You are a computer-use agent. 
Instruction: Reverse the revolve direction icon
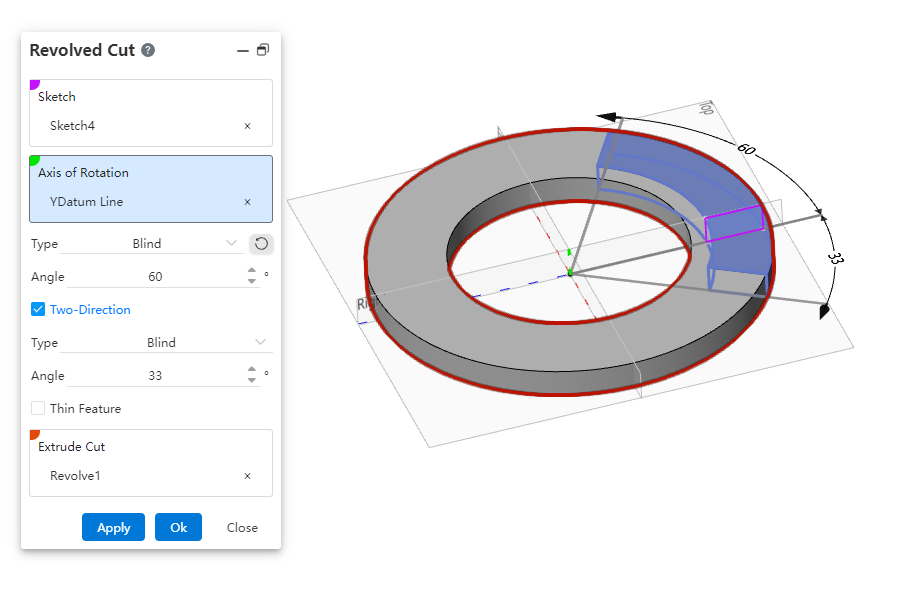261,244
